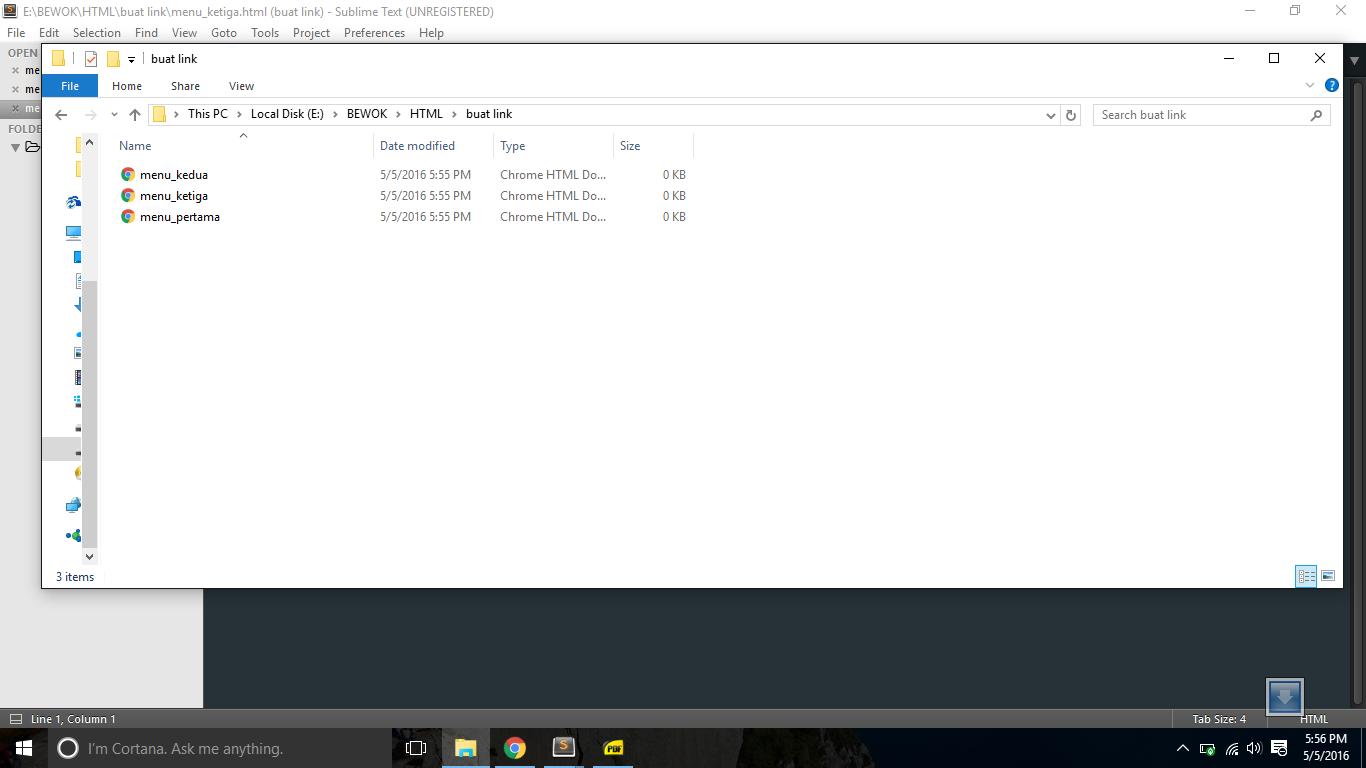Screen dimensions: 1366x768
Task: Expand the chevron after This PC in address bar
Action: [238, 114]
